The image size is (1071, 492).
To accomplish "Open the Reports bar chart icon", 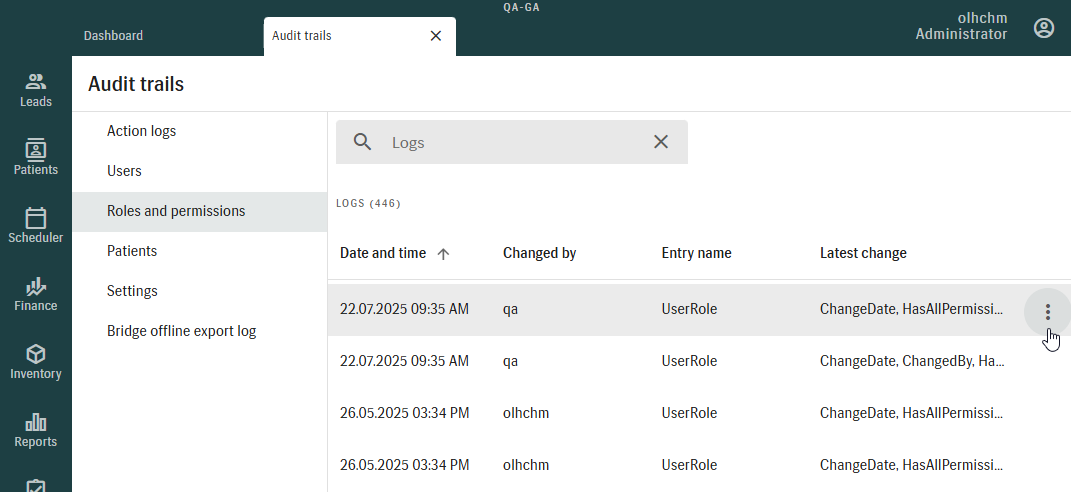I will (x=36, y=422).
